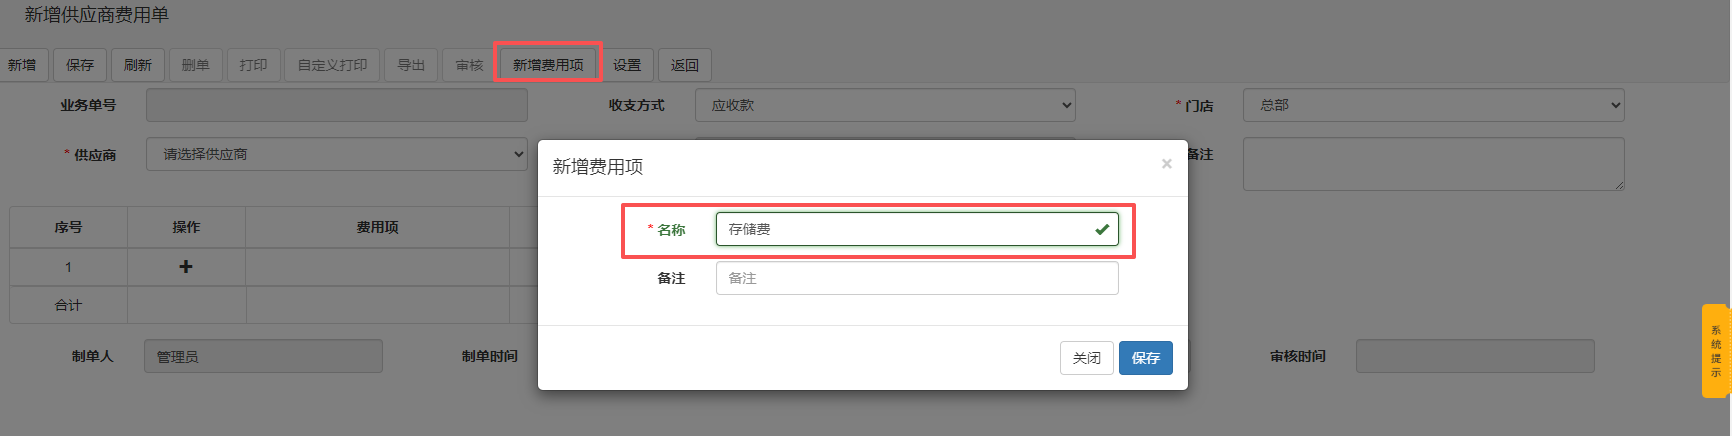
Task: Close the 新增费用项 dialog with X
Action: point(1166,164)
